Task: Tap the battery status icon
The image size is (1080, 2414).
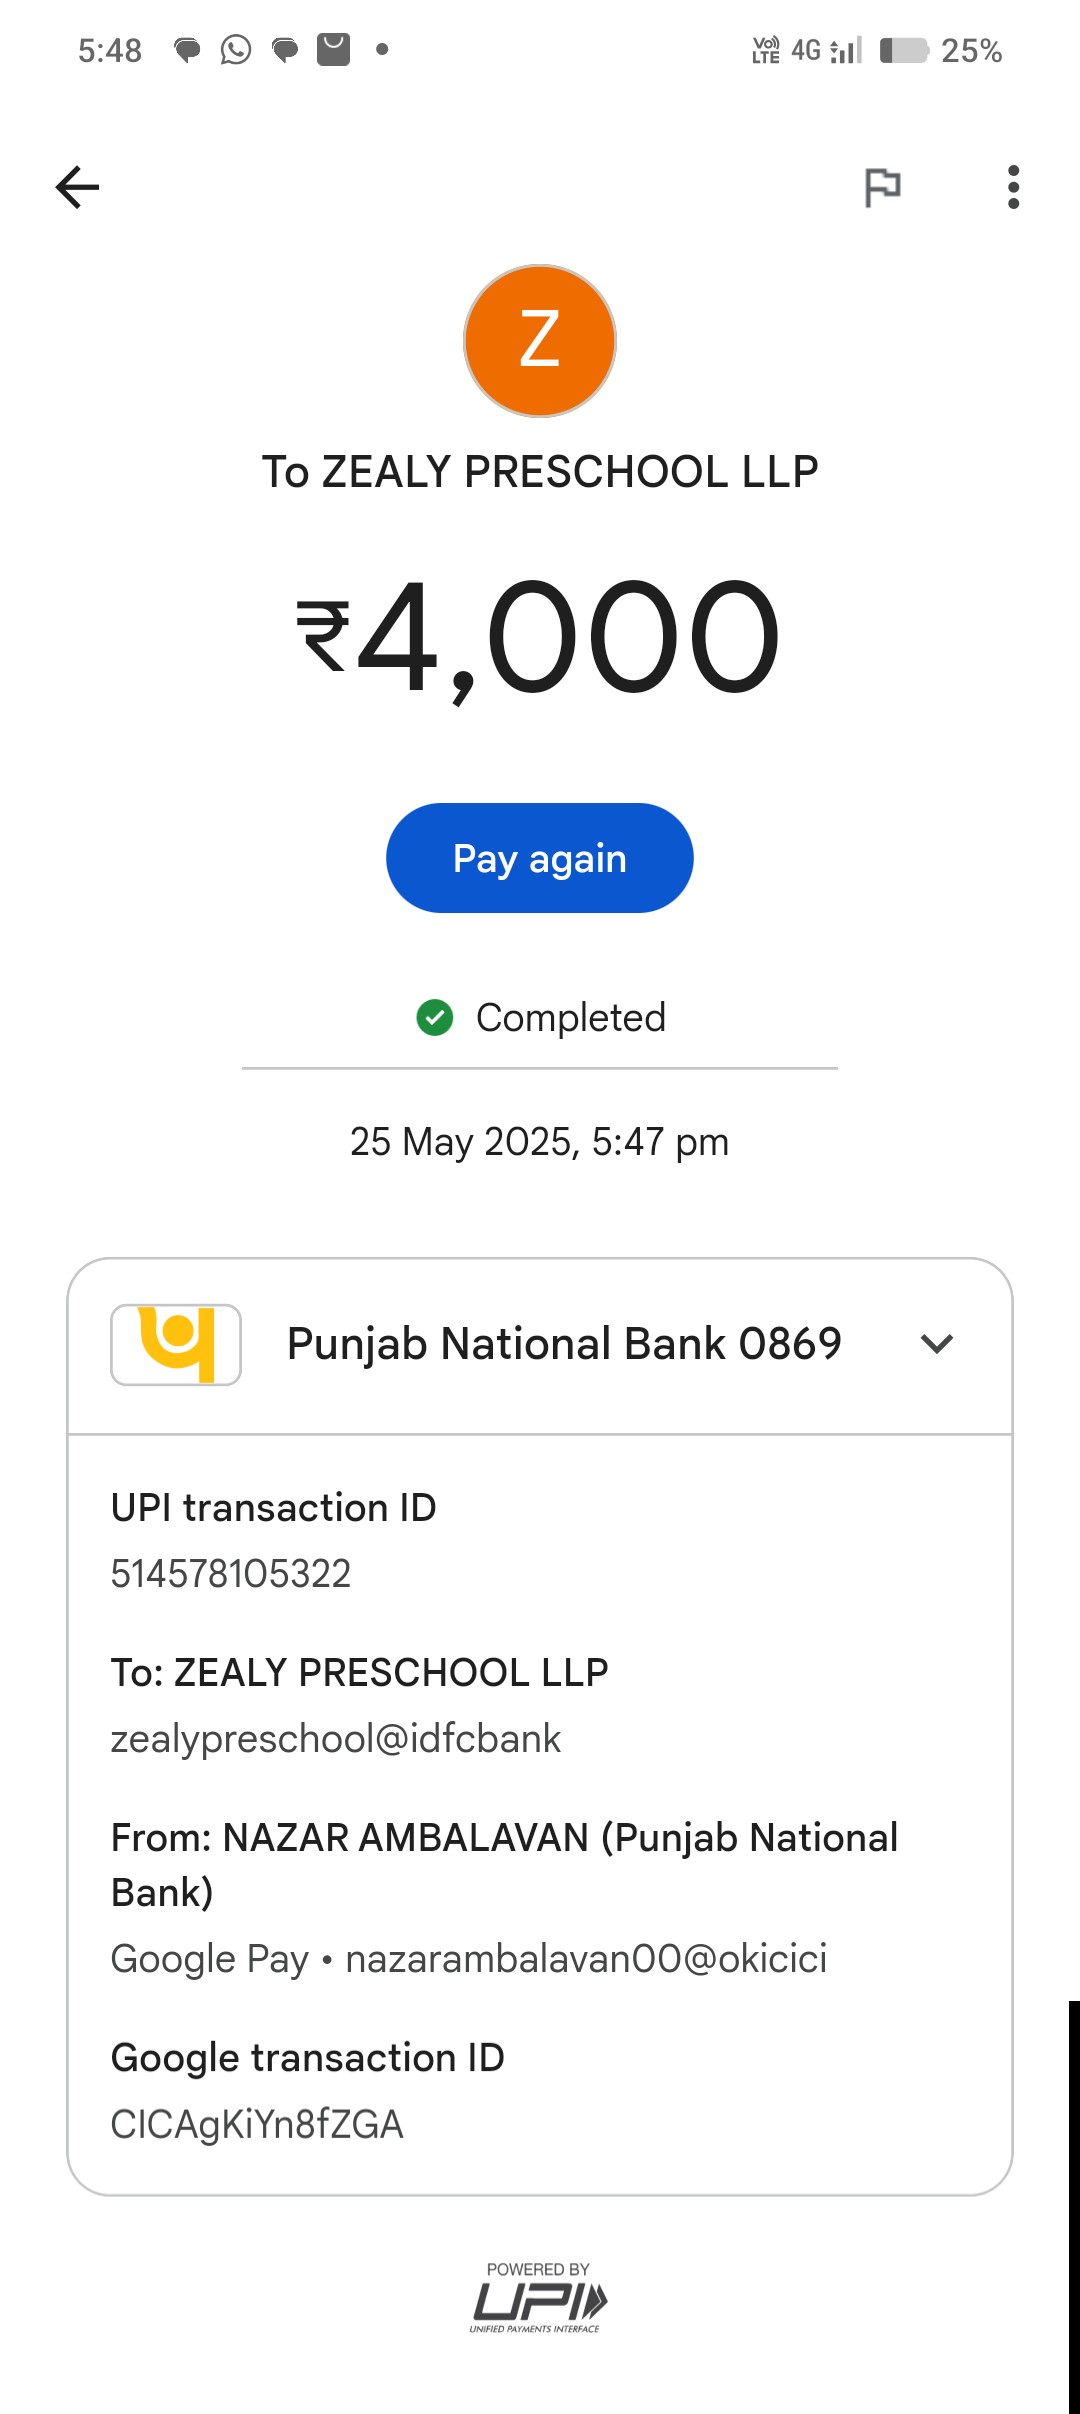Action: 904,50
